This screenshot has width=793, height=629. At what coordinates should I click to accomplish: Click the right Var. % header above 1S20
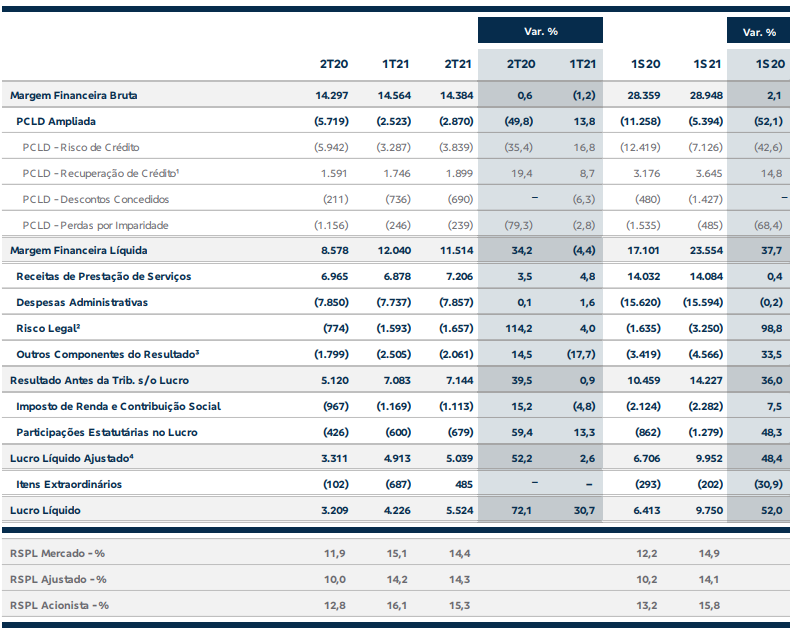coord(759,31)
